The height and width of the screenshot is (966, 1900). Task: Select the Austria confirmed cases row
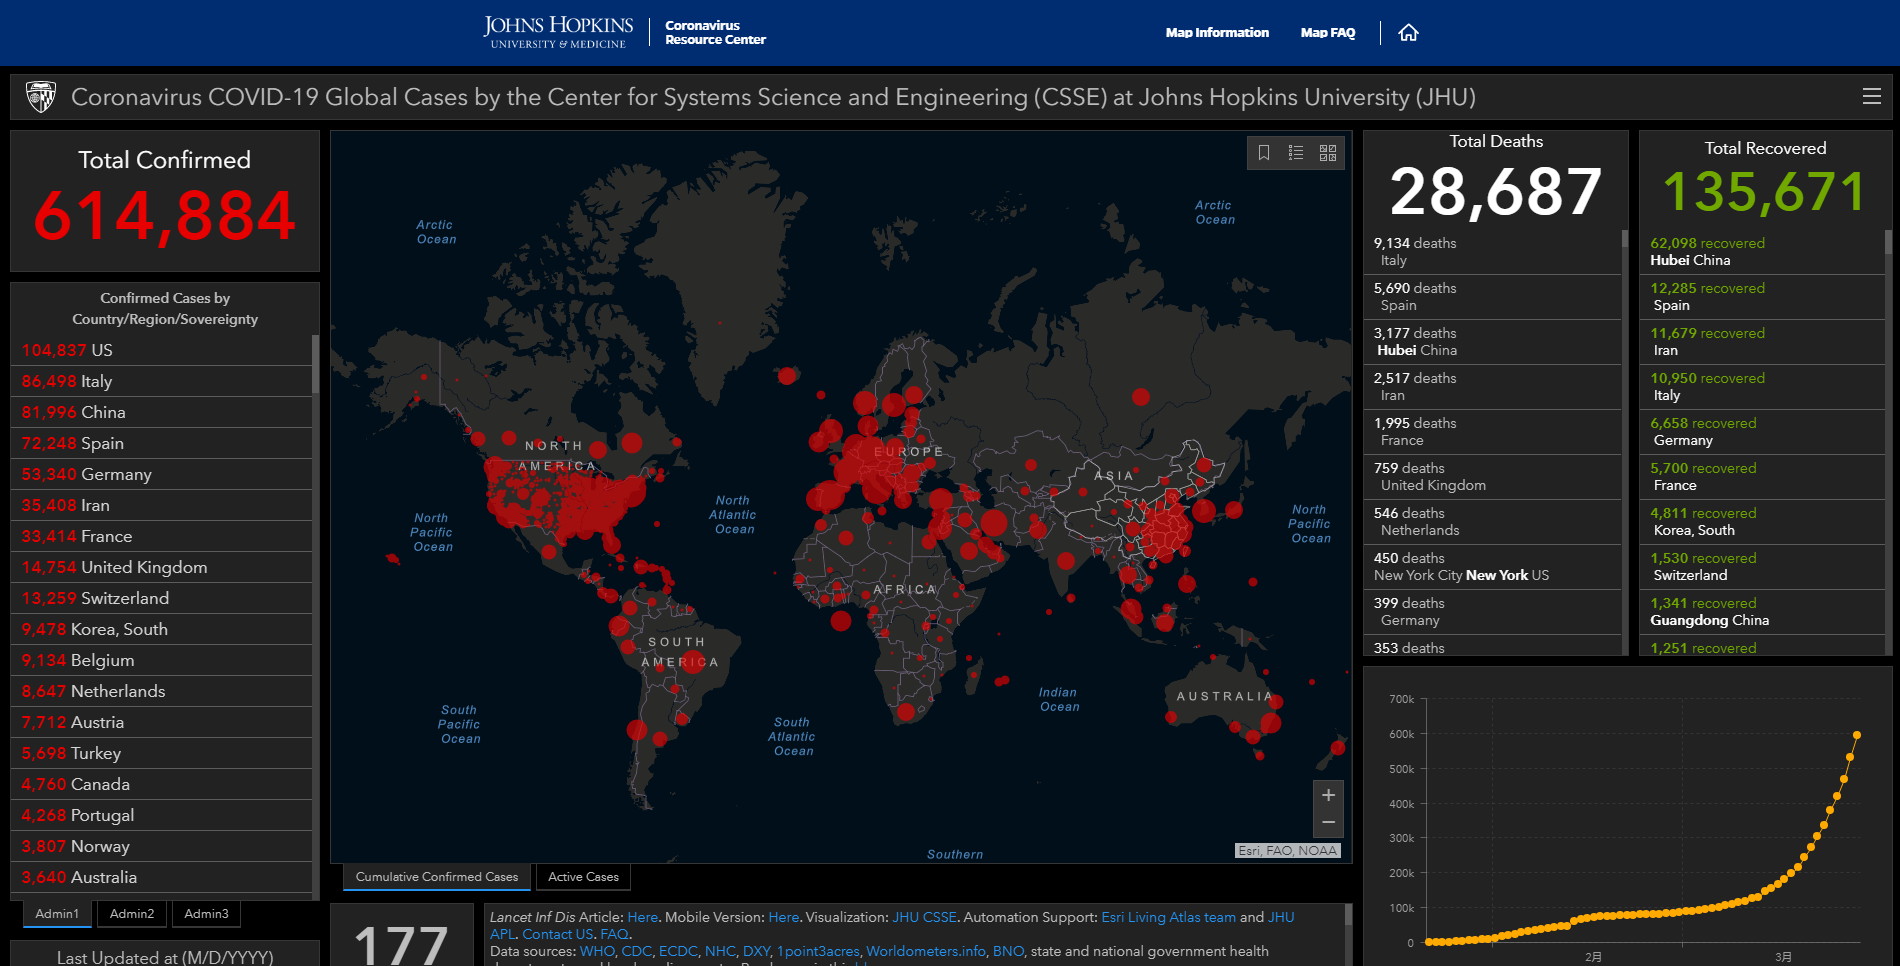pos(161,722)
